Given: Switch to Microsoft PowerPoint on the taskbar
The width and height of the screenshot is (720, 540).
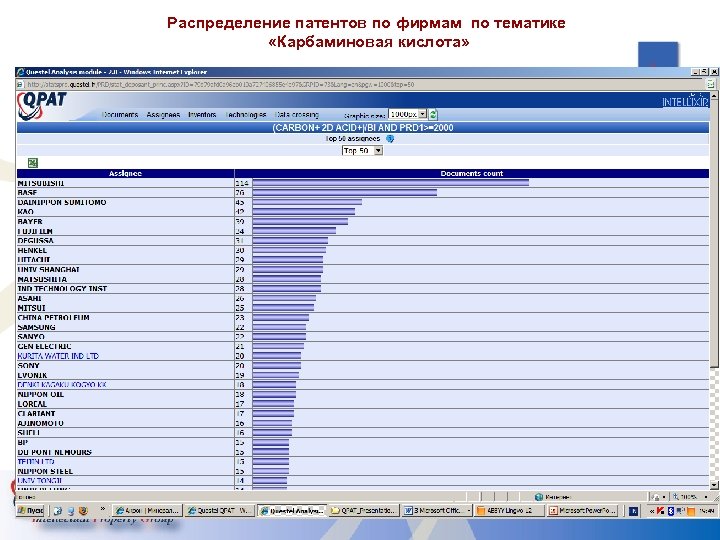Looking at the screenshot, I should [x=582, y=511].
